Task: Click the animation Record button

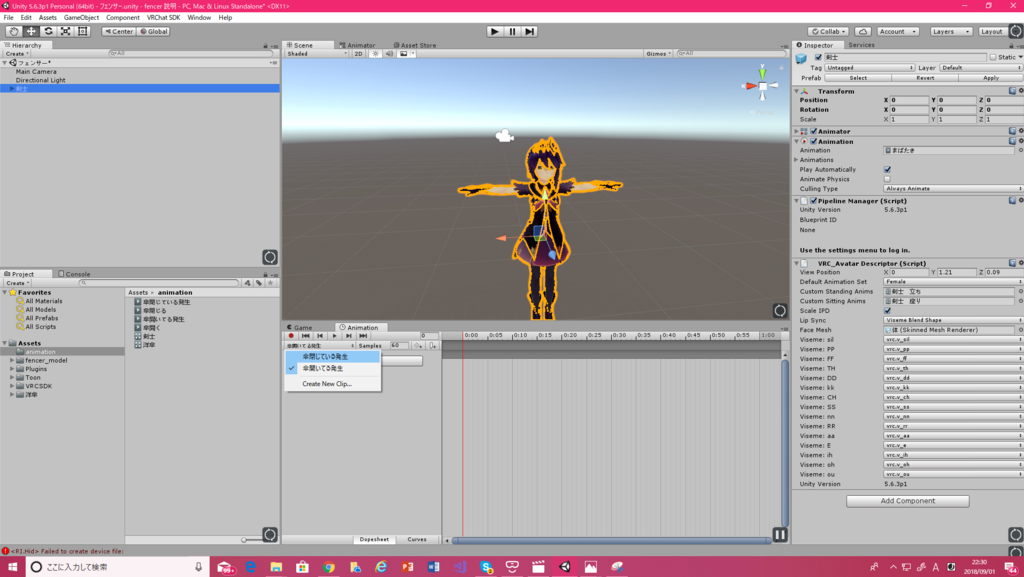Action: pos(291,335)
